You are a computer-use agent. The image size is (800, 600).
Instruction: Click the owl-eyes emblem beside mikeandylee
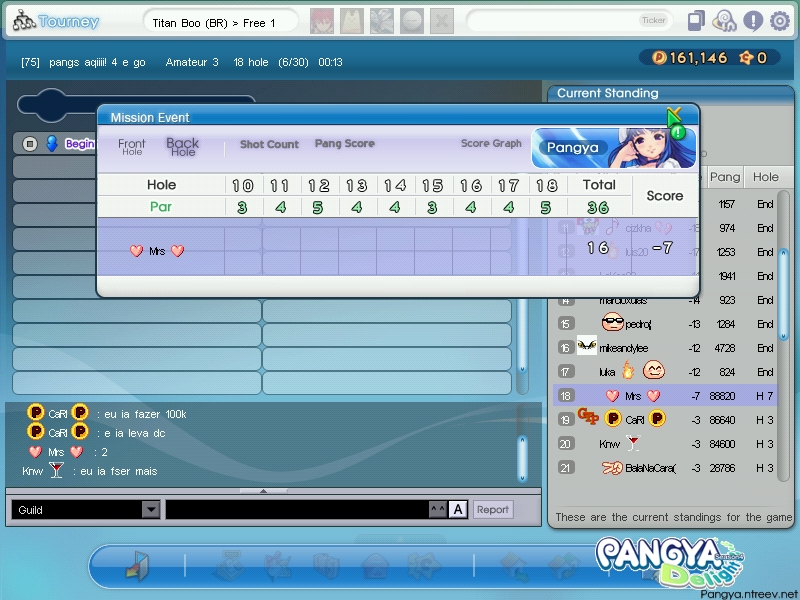587,346
